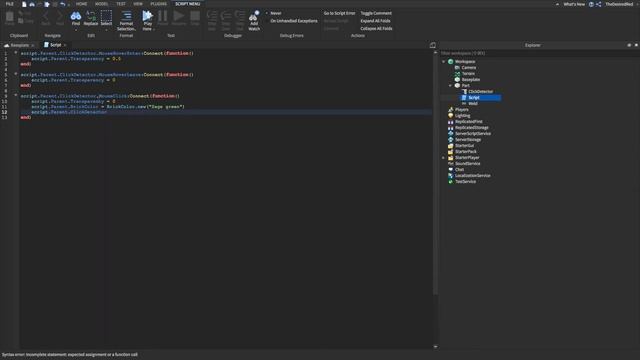Select Camera in Explorer tree

pyautogui.click(x=469, y=68)
